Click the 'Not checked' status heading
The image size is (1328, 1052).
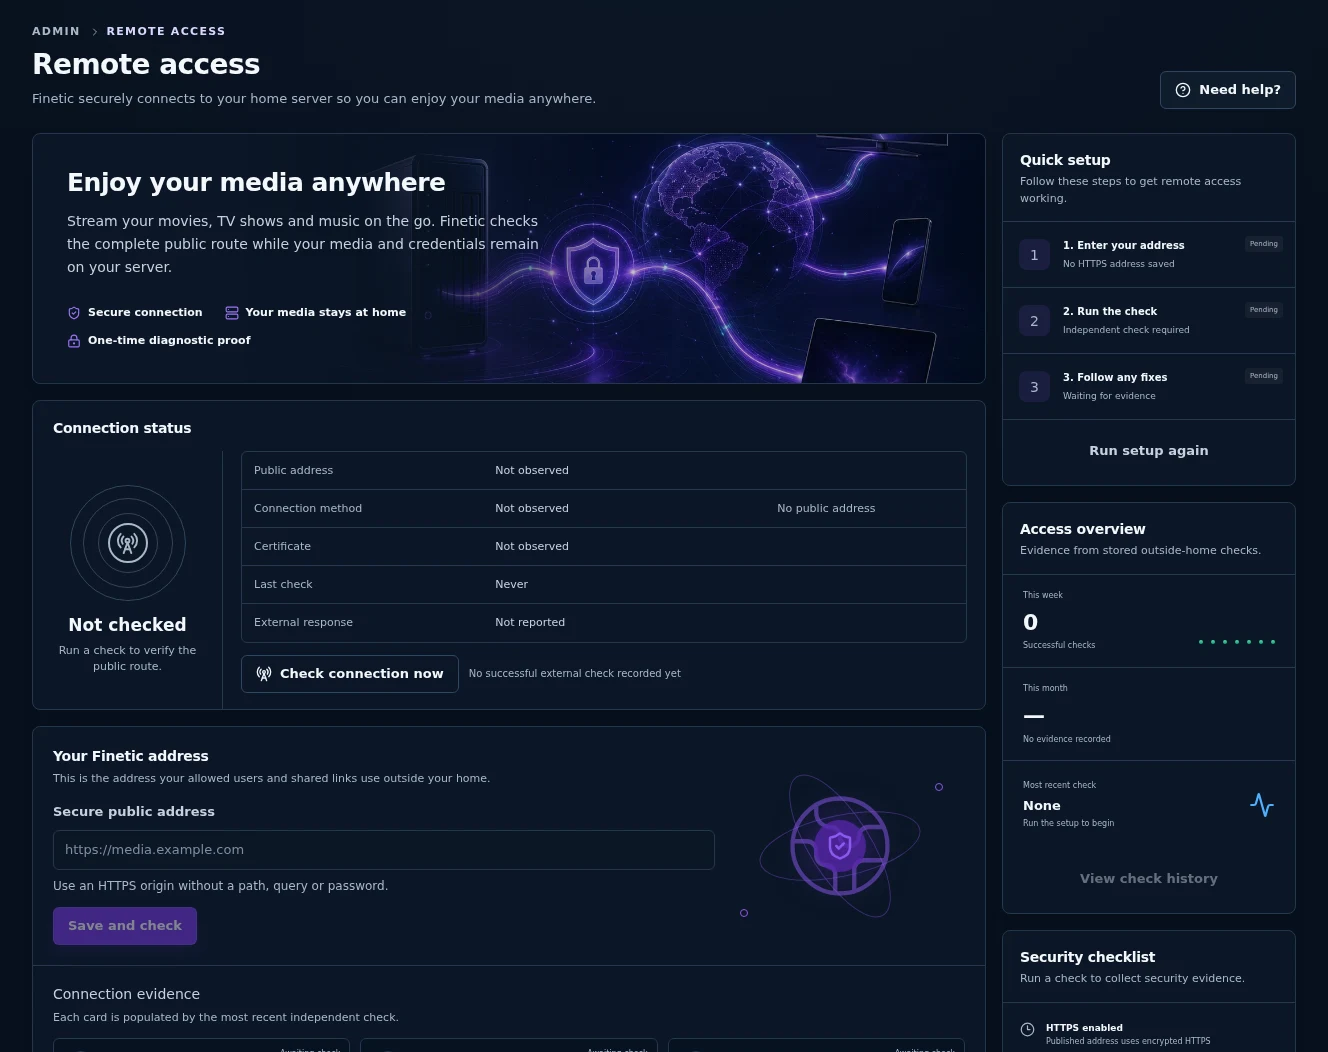[127, 625]
